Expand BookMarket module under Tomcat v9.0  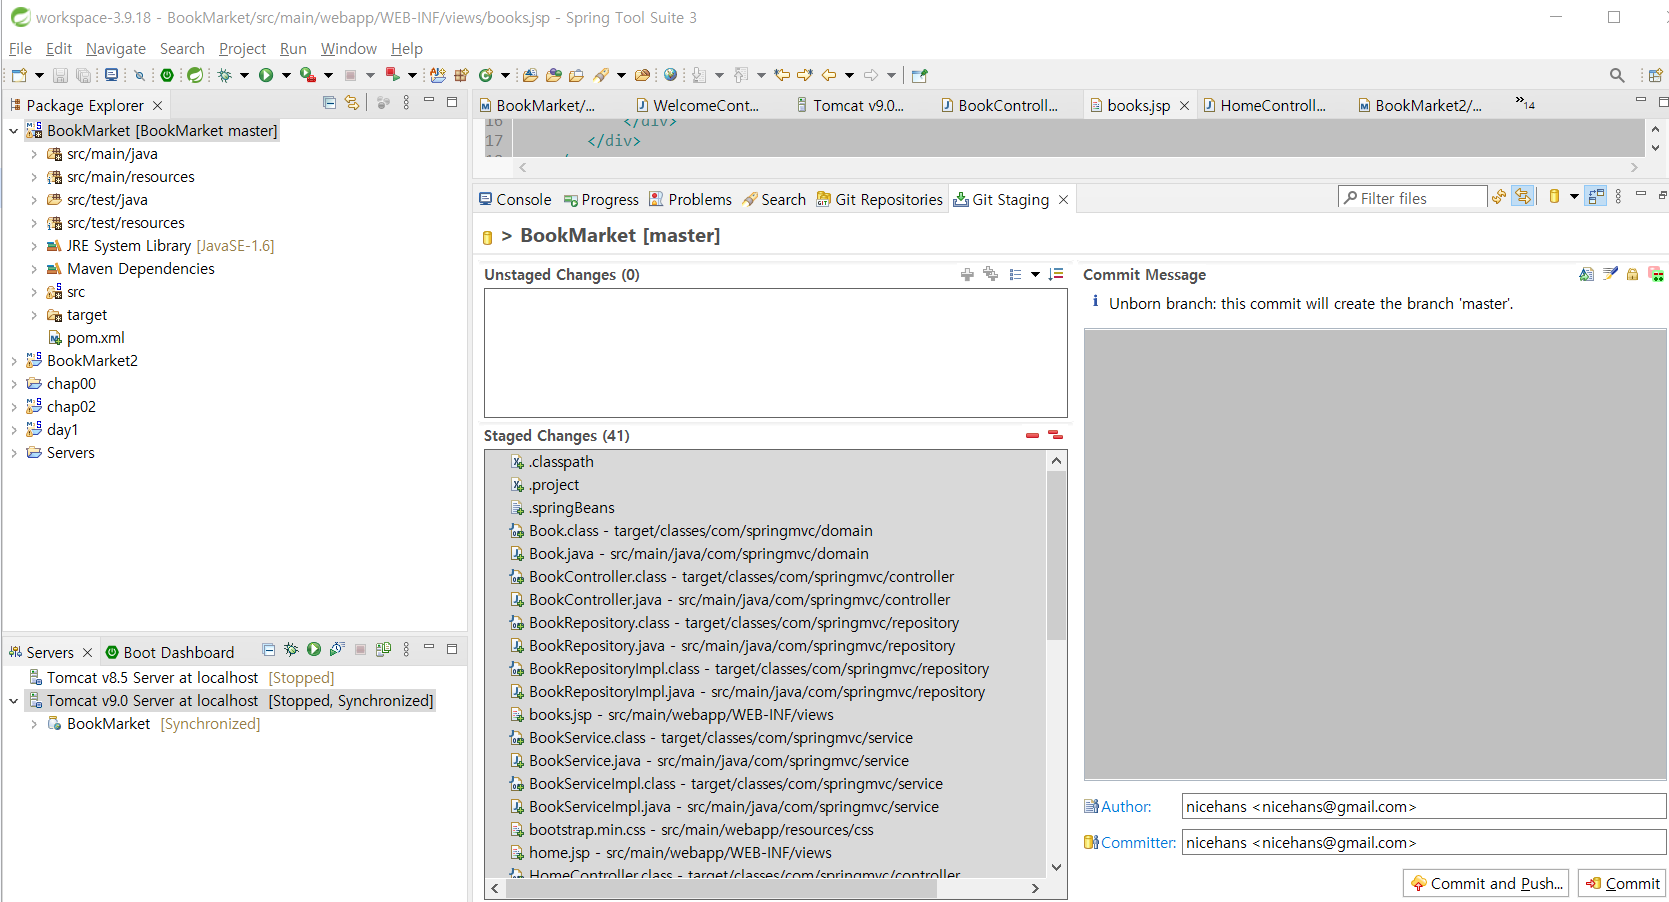coord(34,724)
